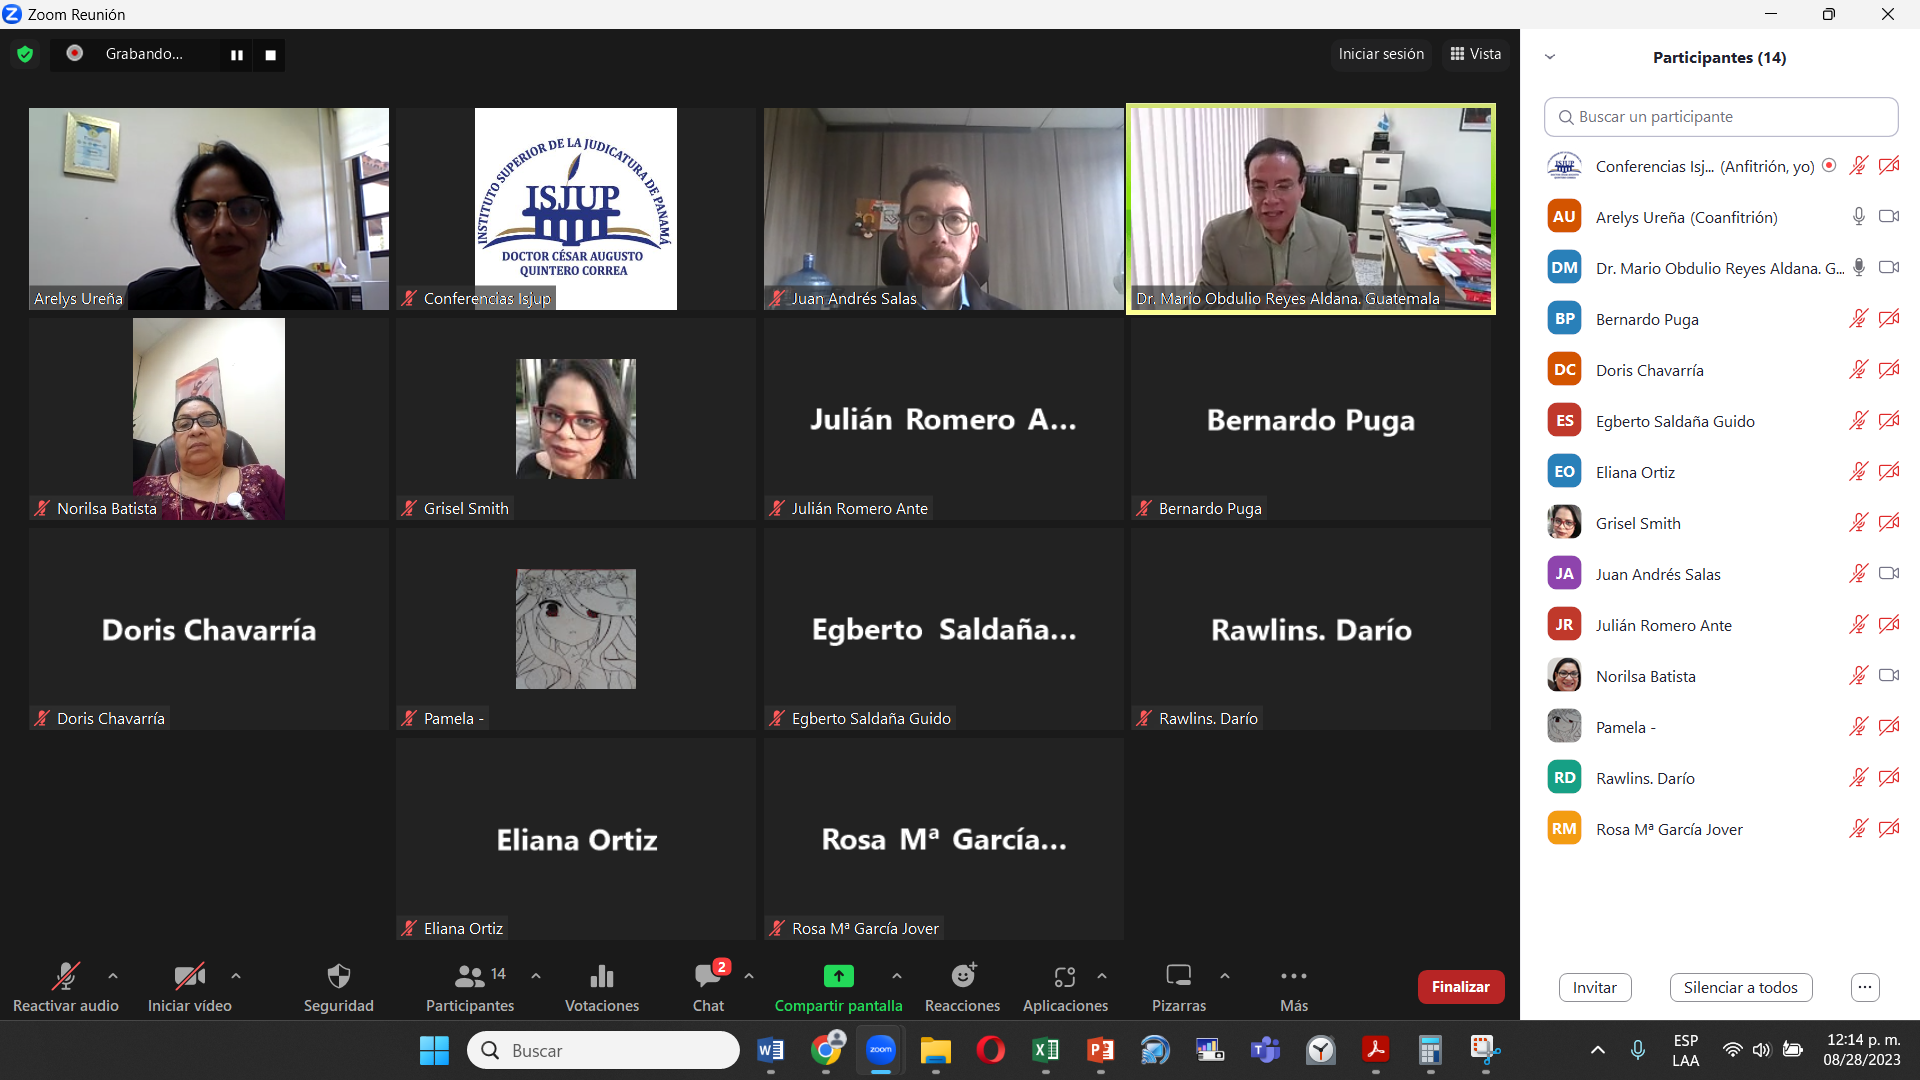Toggle microphone for Dr. Mario Obdulio Reyes in list

1859,268
